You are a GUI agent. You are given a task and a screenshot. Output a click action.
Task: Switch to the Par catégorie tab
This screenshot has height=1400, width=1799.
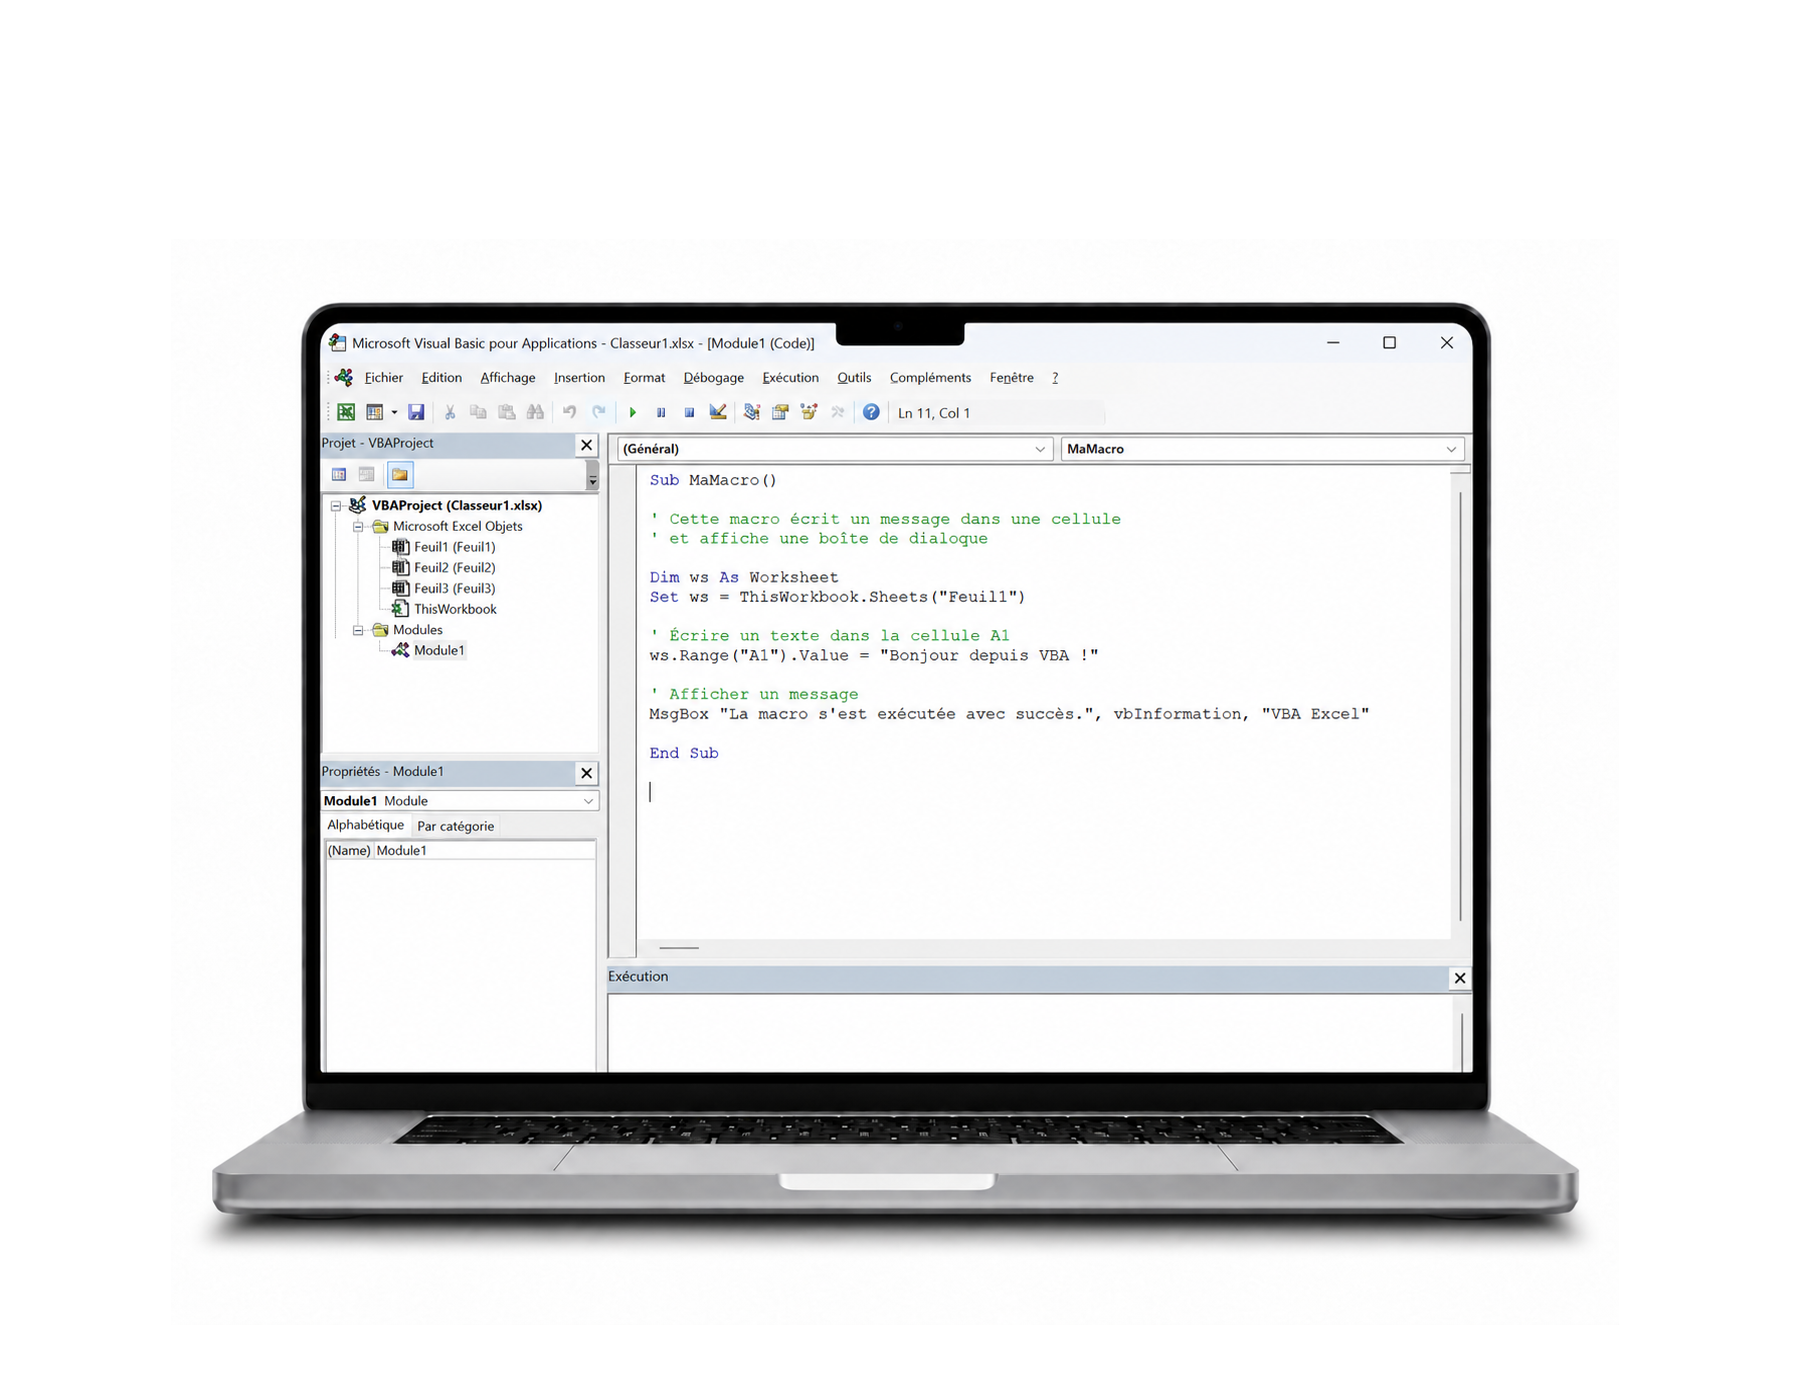tap(455, 826)
